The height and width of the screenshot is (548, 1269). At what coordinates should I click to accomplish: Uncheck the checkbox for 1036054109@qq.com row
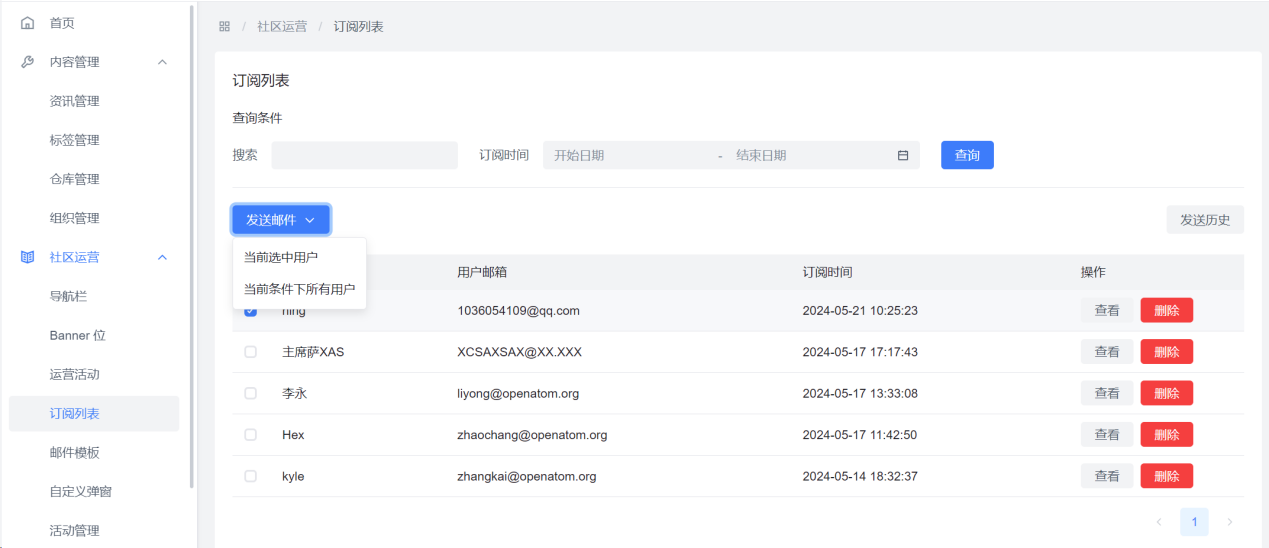(x=250, y=311)
